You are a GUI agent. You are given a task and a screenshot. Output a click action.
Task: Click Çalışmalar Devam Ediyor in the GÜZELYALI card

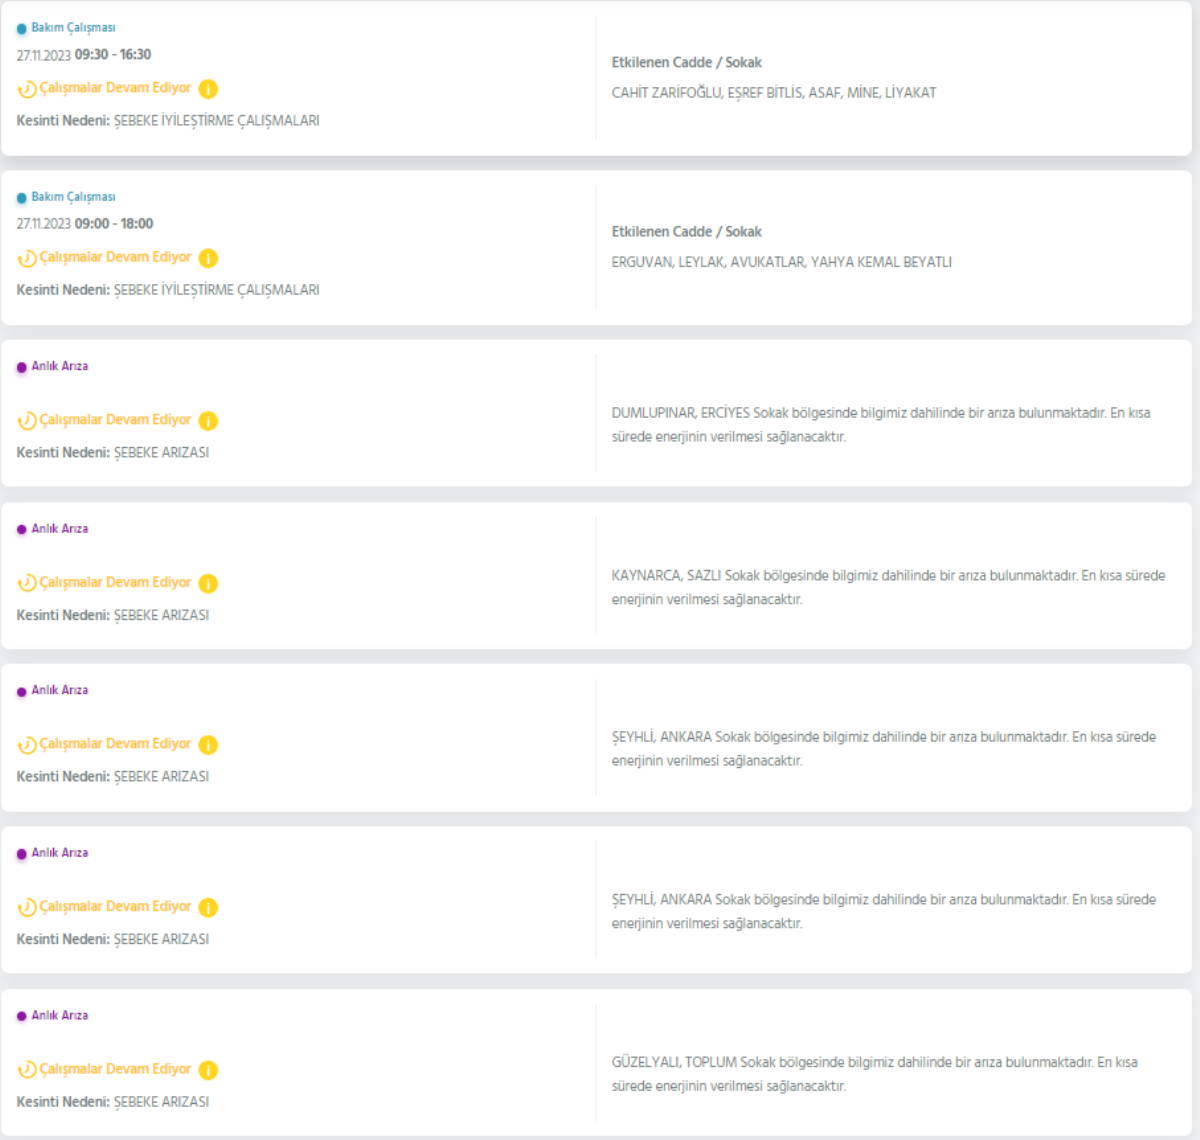(x=115, y=1069)
